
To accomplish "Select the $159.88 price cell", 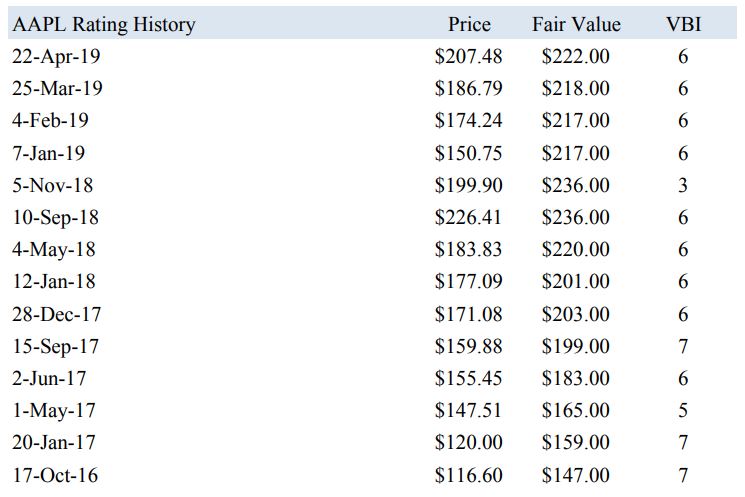I will click(469, 346).
